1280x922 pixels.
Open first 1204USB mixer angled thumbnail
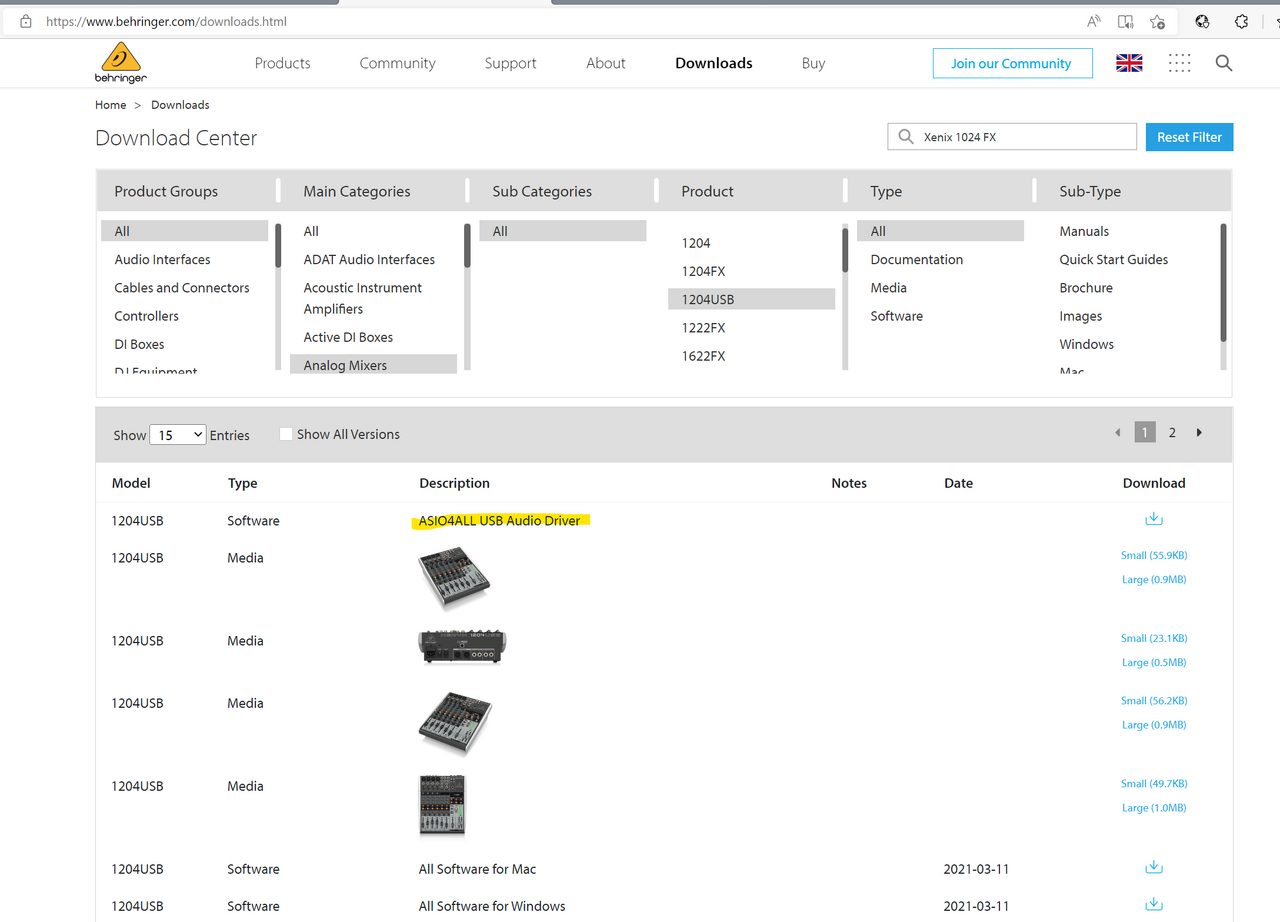454,577
